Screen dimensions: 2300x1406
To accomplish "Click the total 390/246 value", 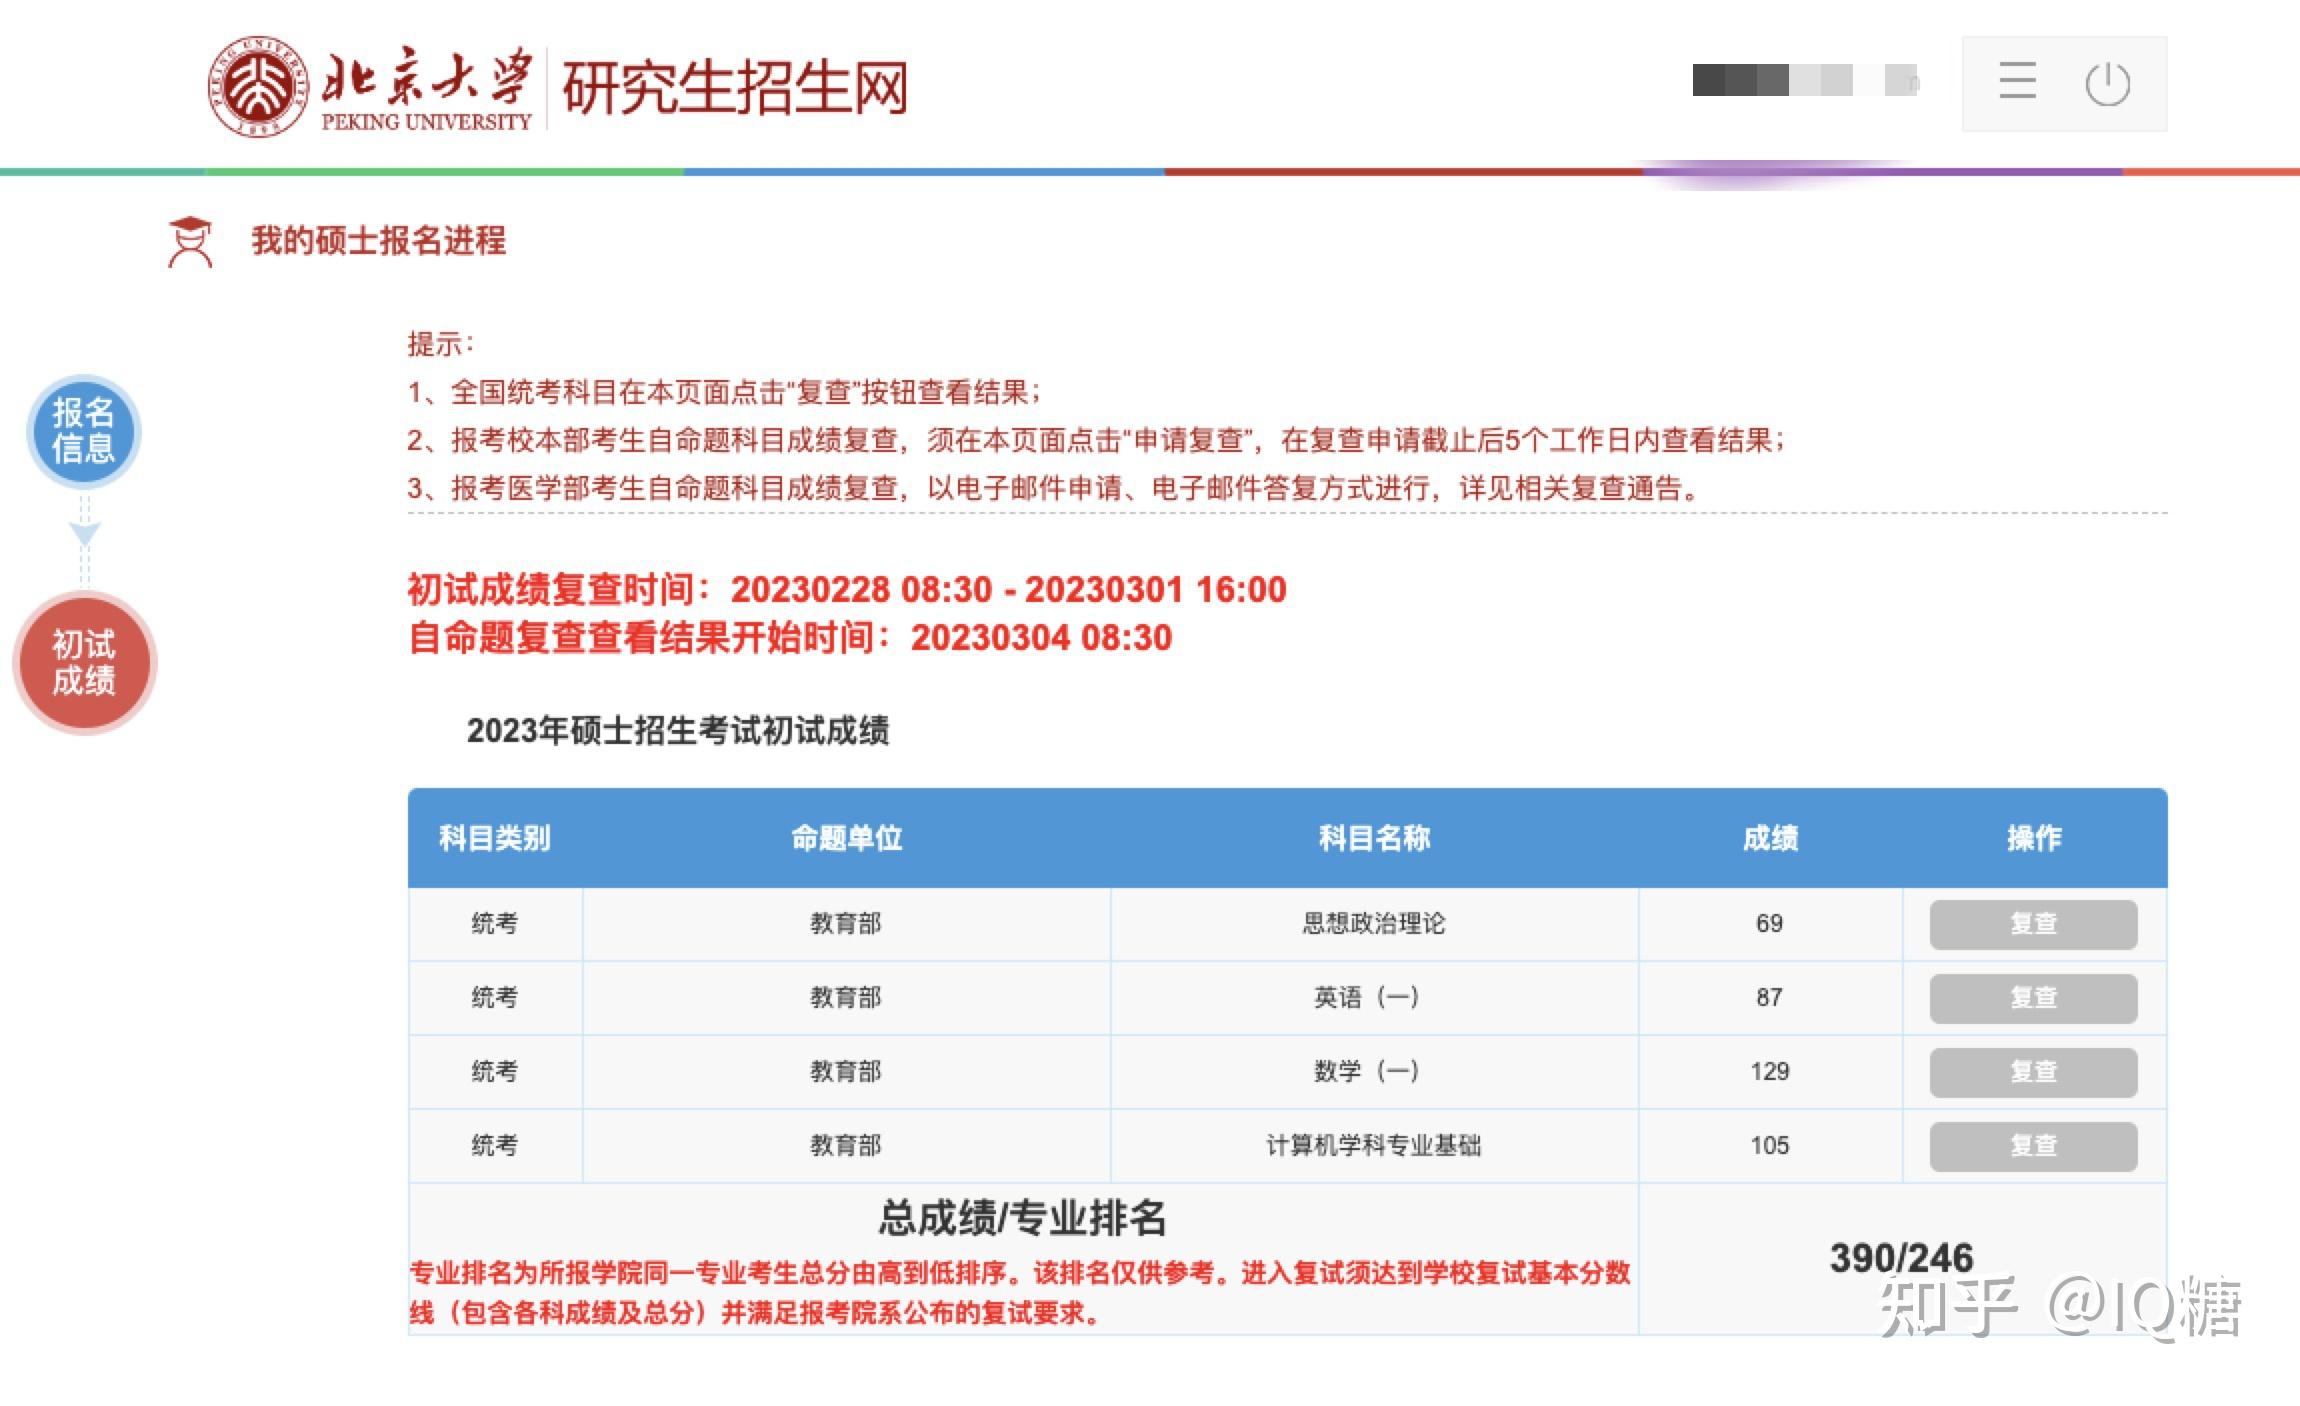I will coord(1901,1258).
